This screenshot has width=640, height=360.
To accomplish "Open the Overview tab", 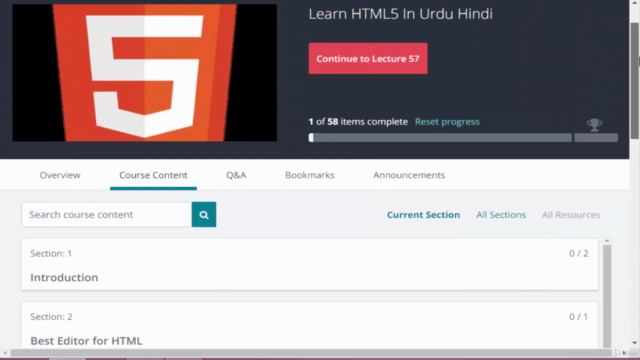I will pyautogui.click(x=60, y=175).
